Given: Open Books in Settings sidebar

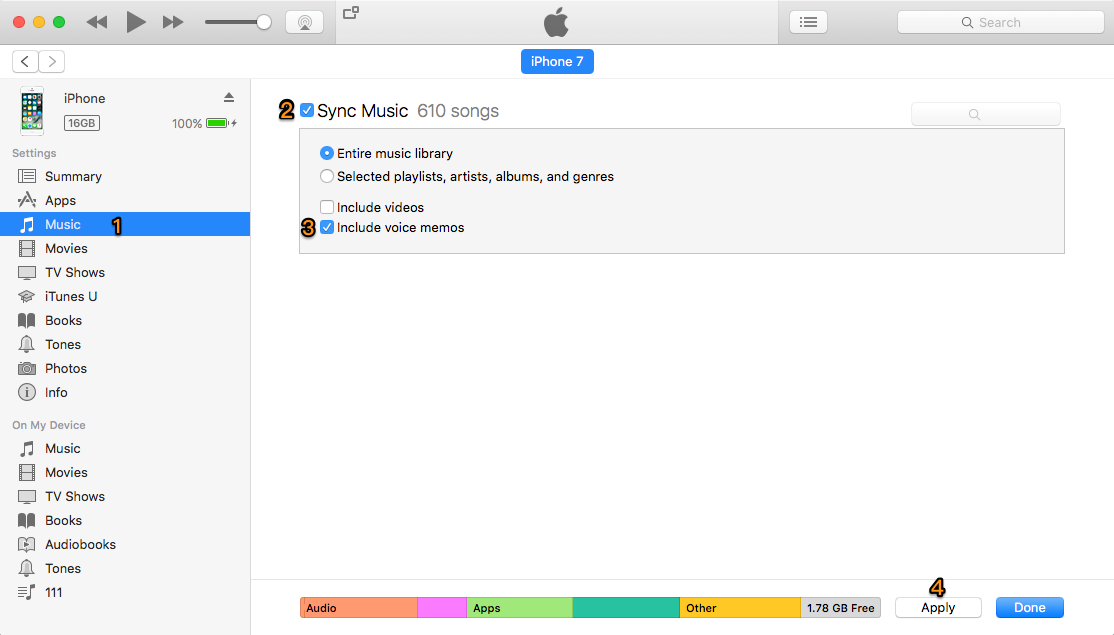Looking at the screenshot, I should (125, 320).
